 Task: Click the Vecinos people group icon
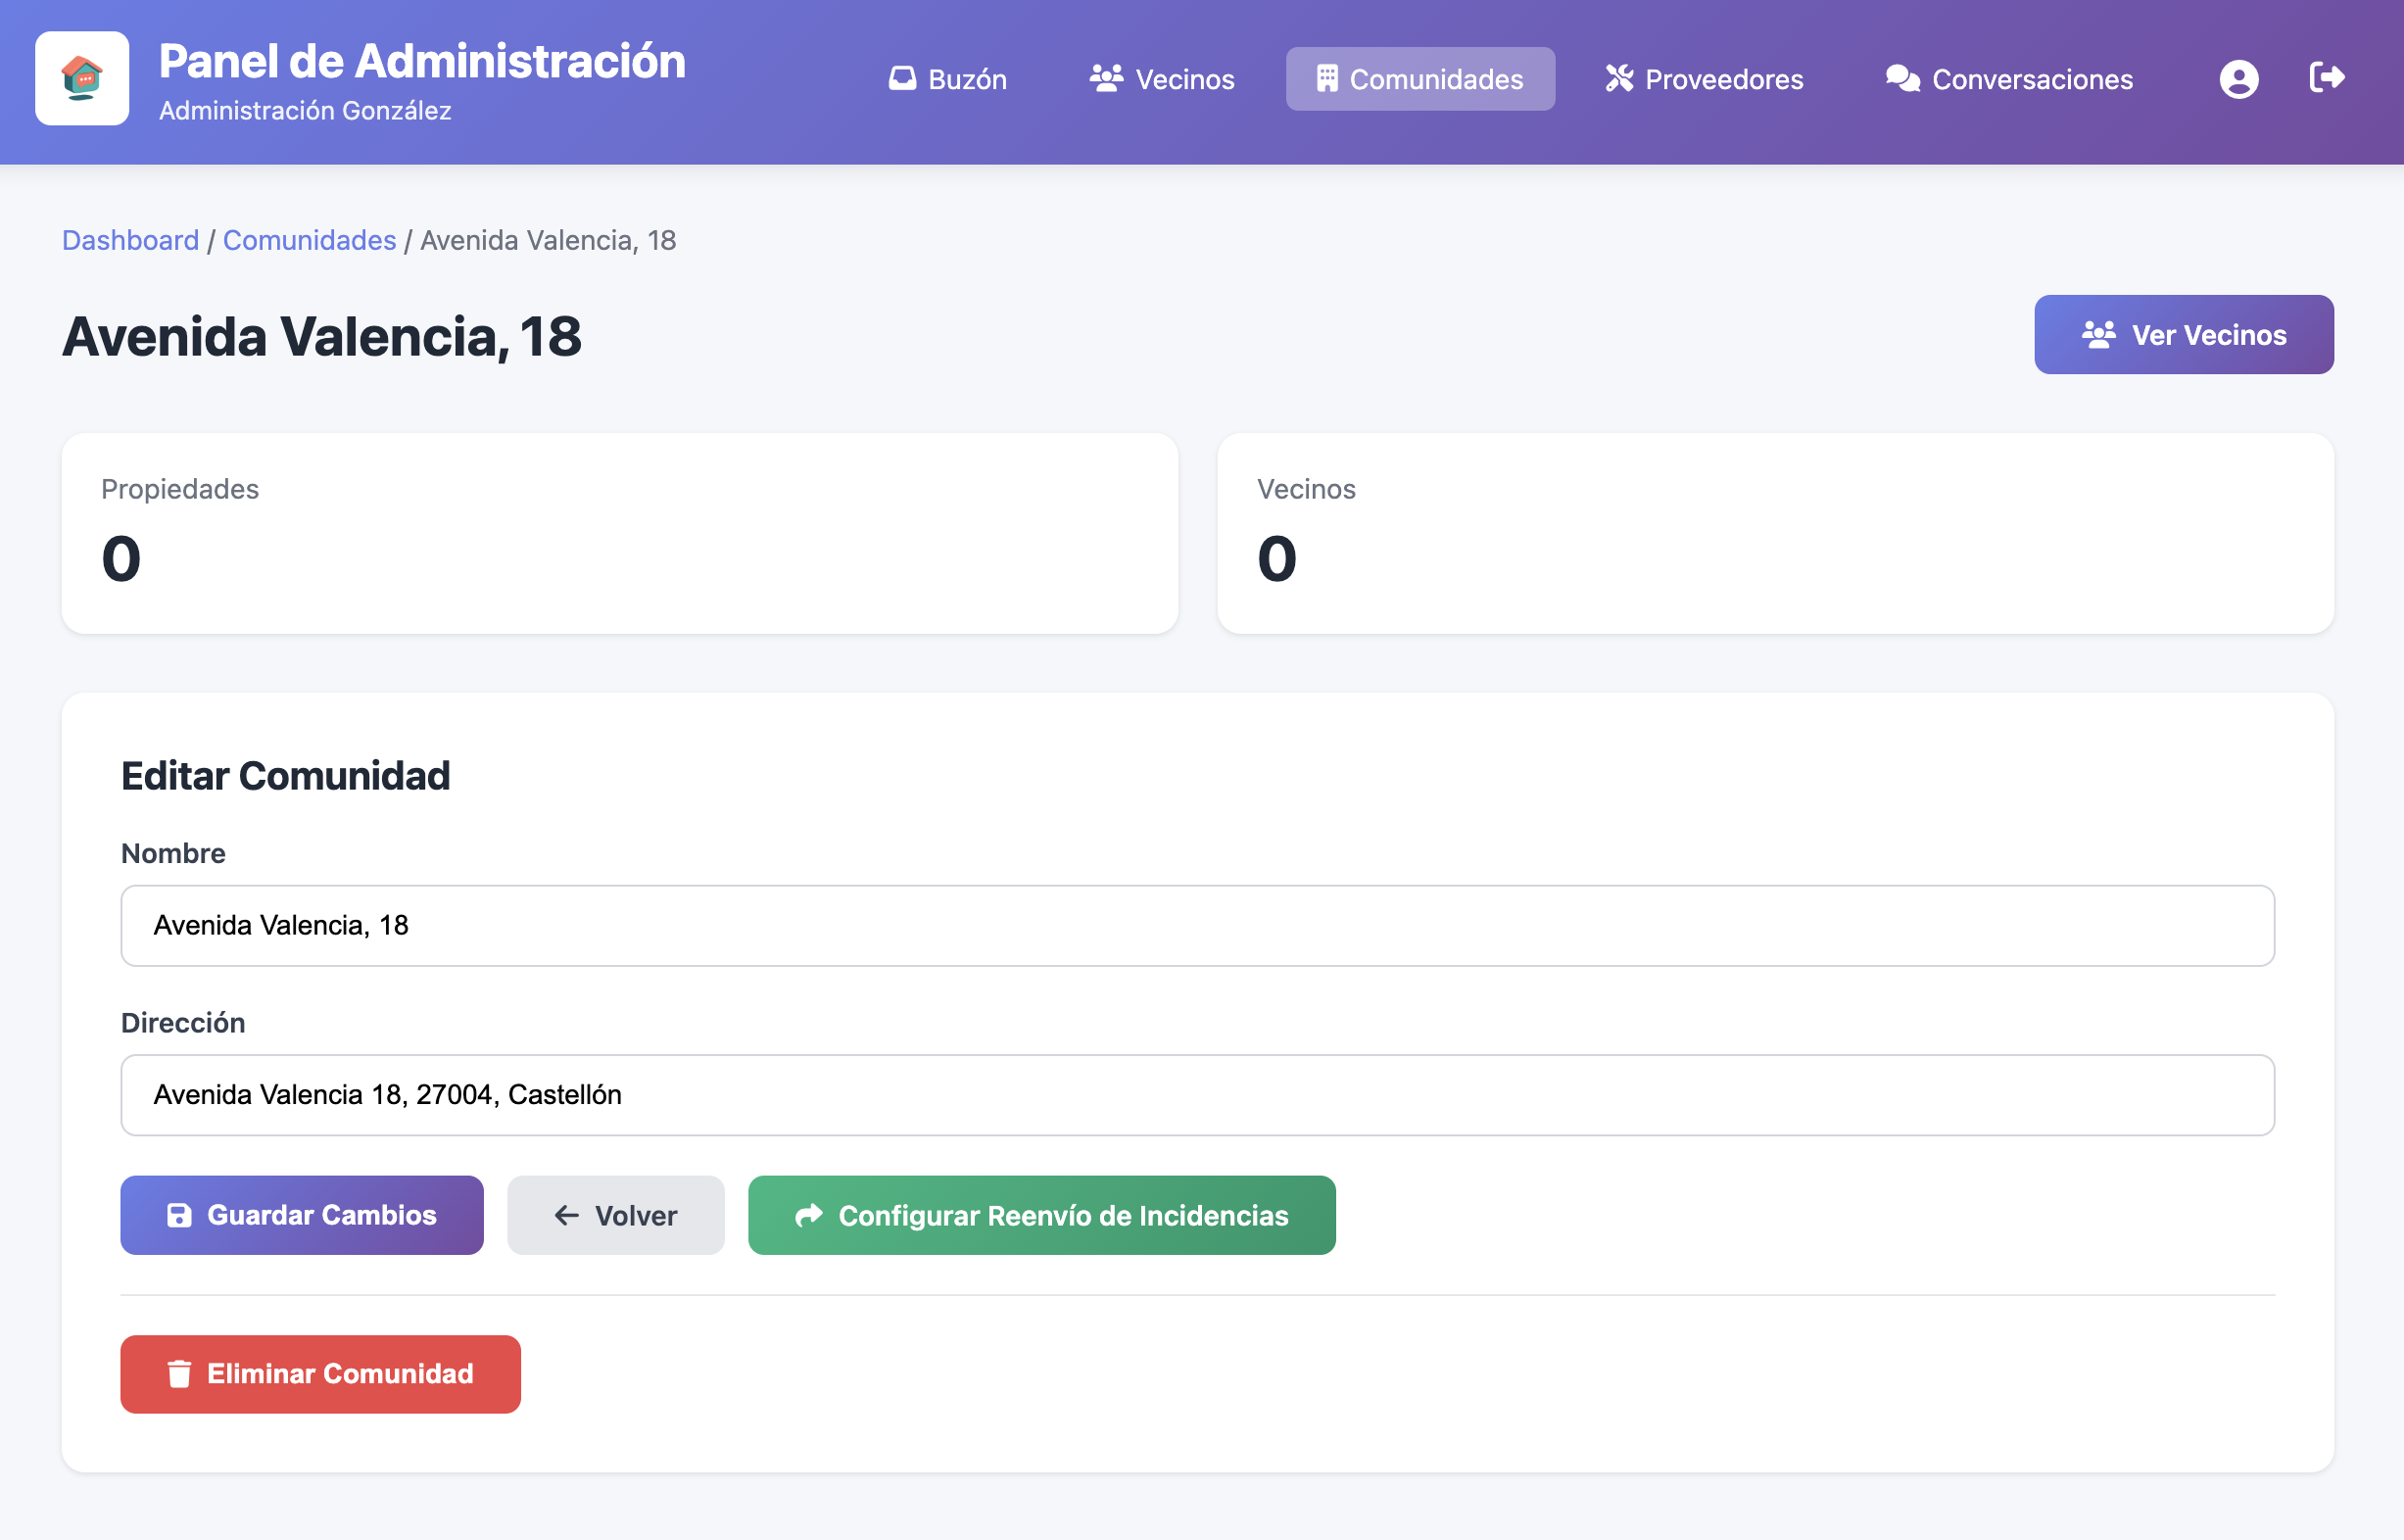(1106, 79)
